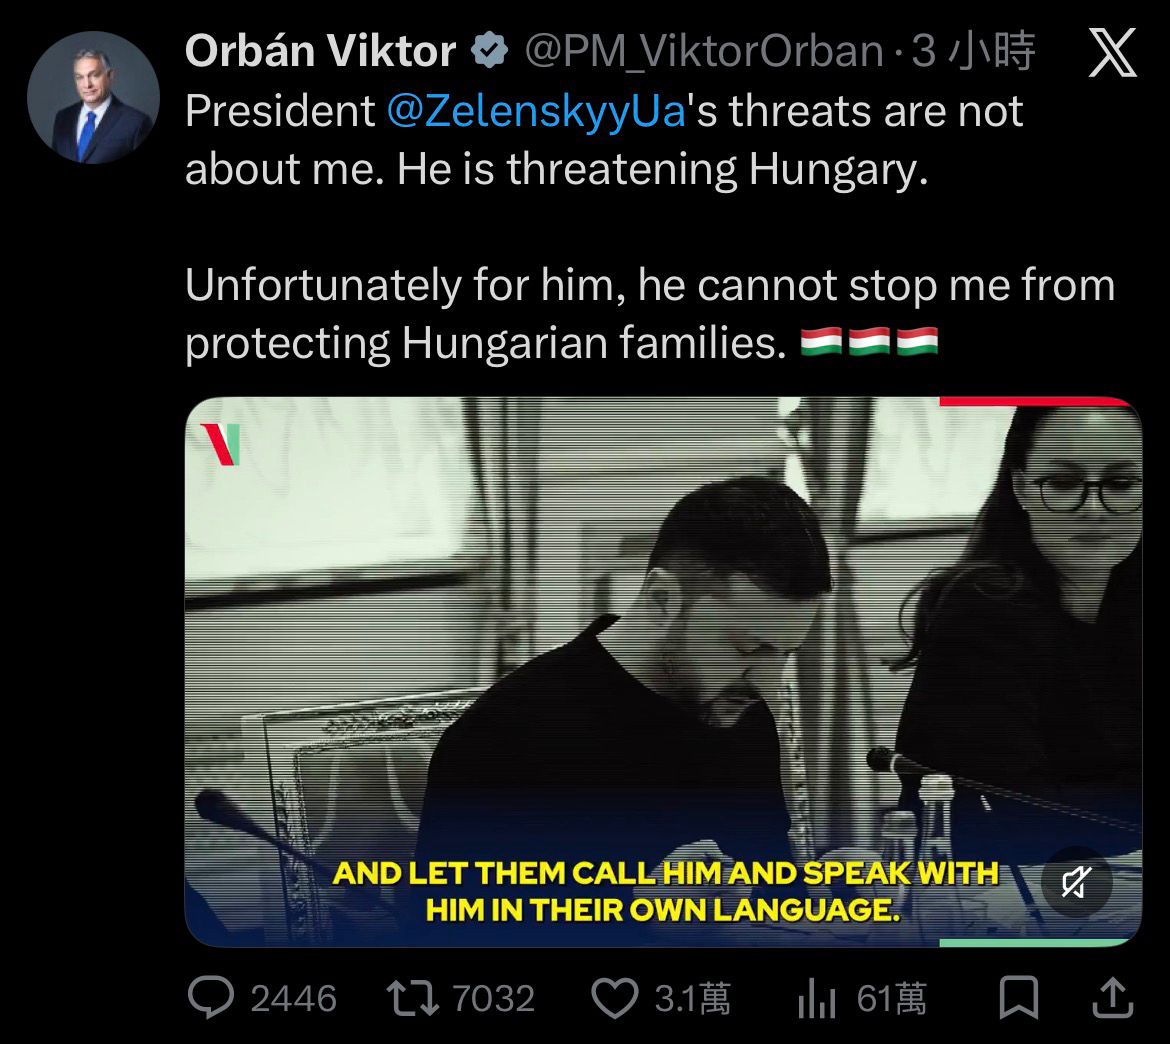This screenshot has height=1044, width=1170.
Task: Open the view analytics bar chart icon
Action: pos(817,998)
